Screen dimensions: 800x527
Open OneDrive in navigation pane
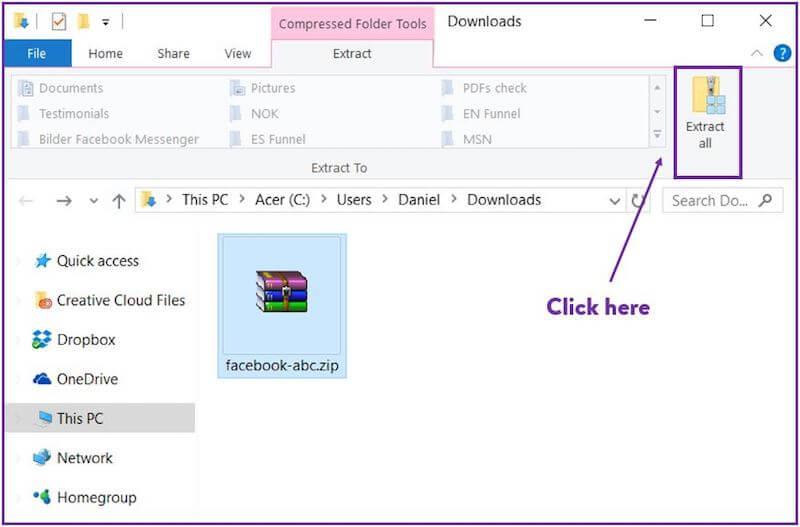[87, 379]
